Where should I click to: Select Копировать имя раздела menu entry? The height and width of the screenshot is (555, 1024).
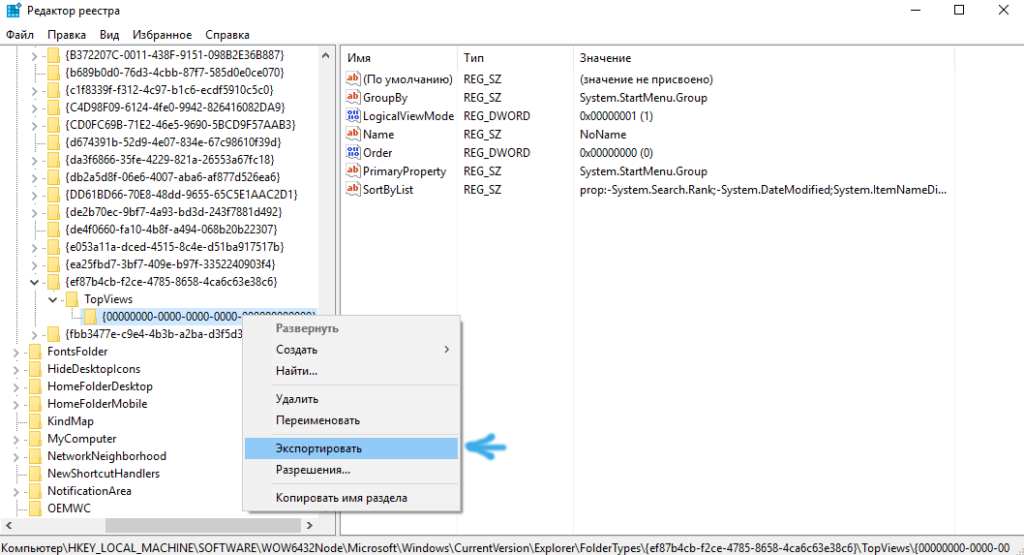(341, 497)
